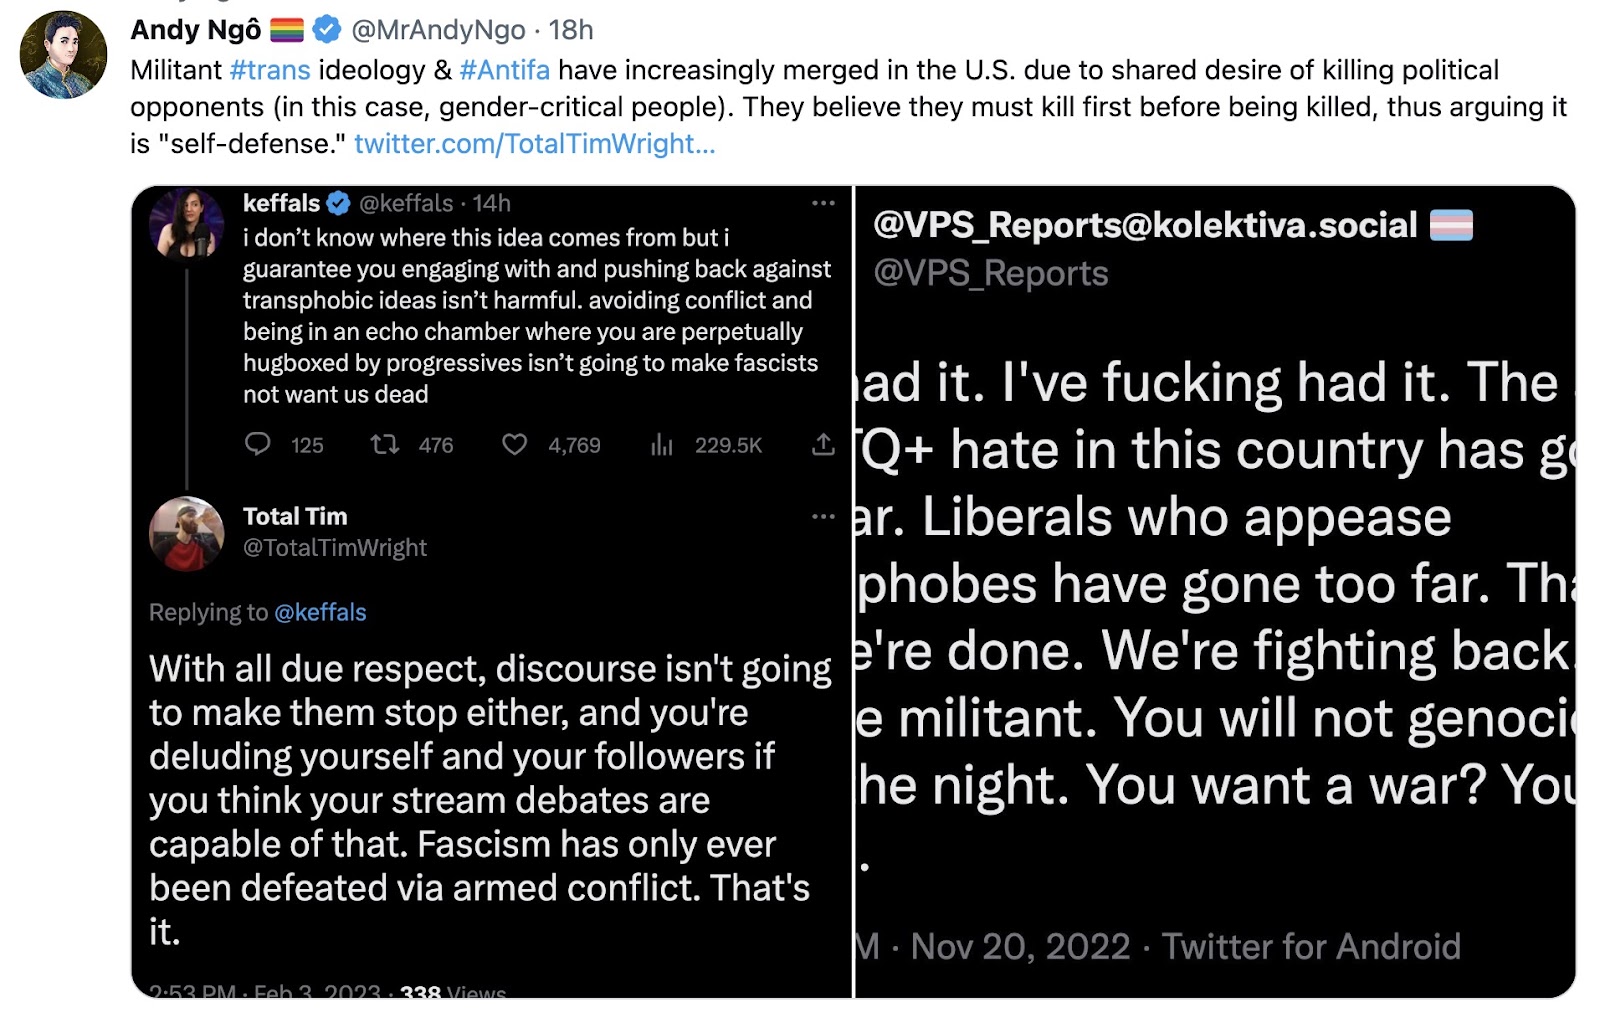Image resolution: width=1600 pixels, height=1013 pixels.
Task: Open the VPS_Reports screenshot image on right
Action: (x=1215, y=591)
